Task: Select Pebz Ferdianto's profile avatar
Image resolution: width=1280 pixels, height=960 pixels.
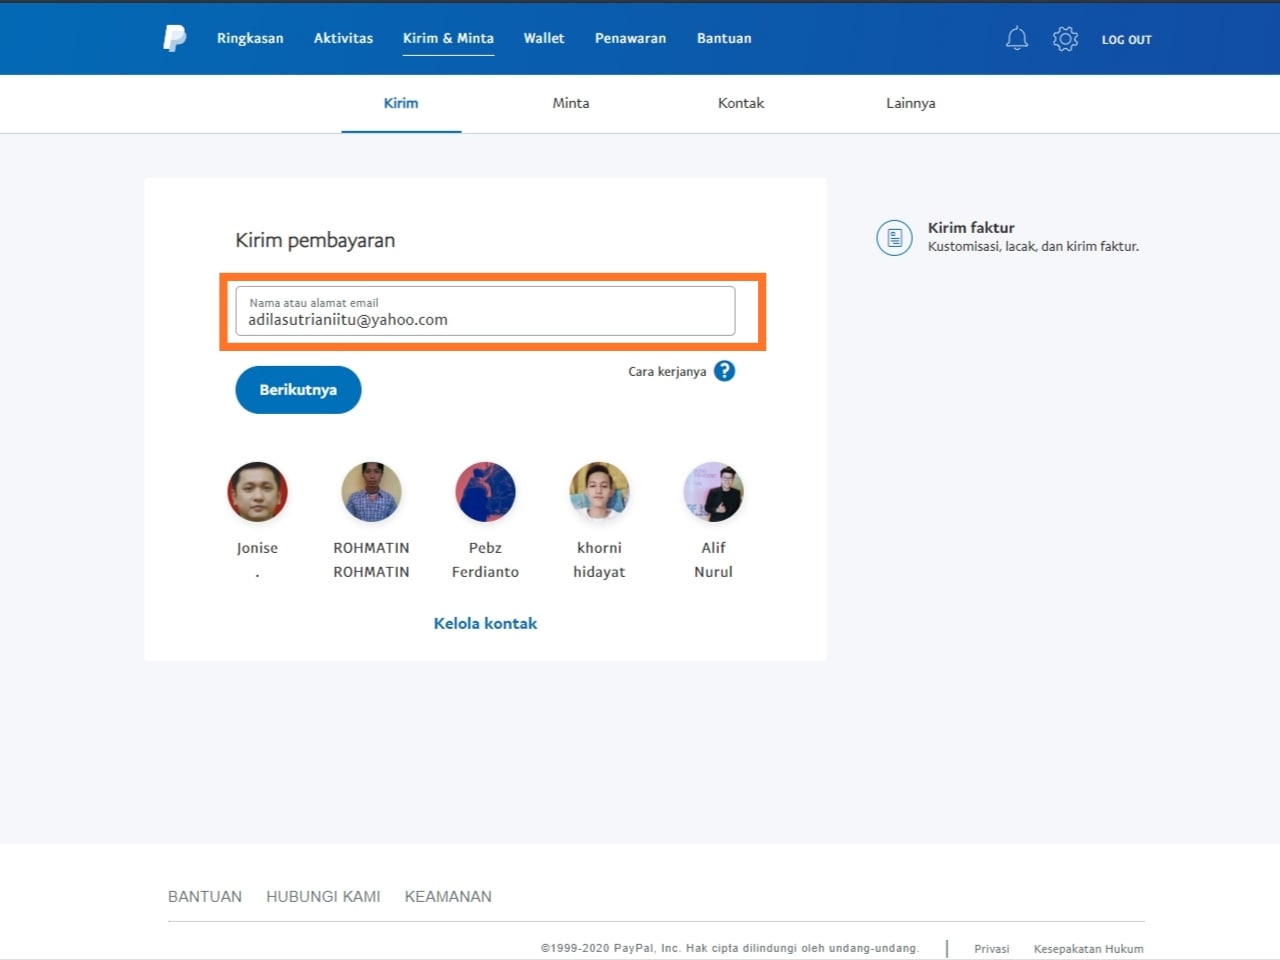Action: pyautogui.click(x=485, y=491)
